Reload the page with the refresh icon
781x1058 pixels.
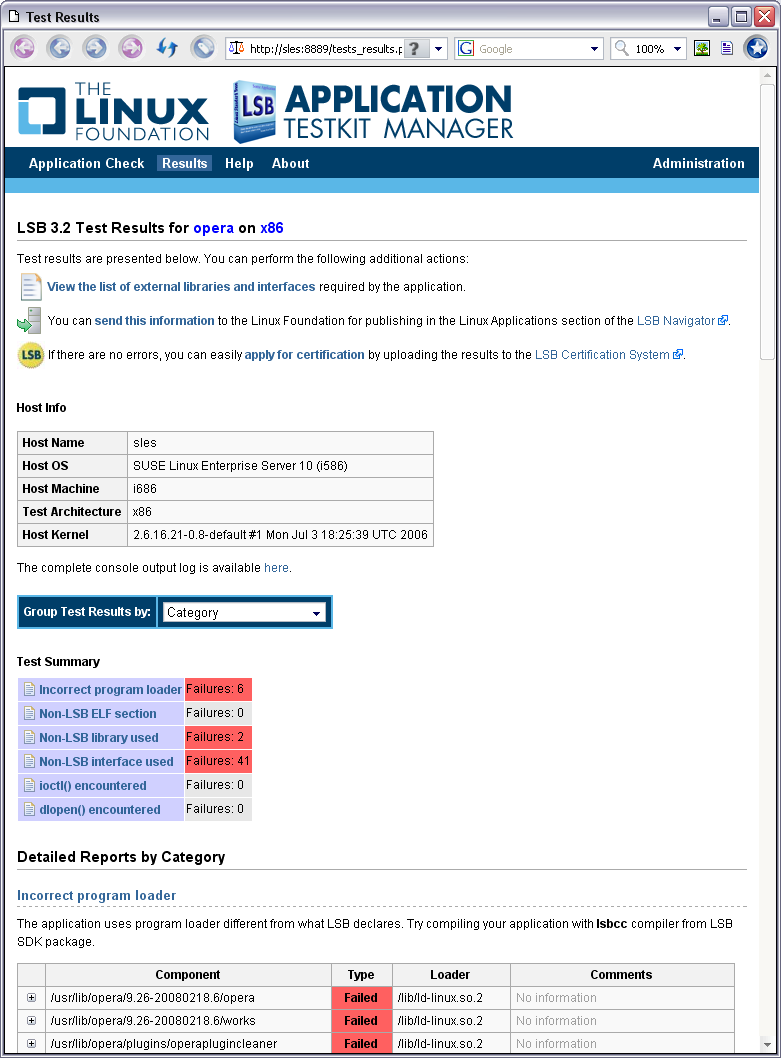[x=167, y=48]
